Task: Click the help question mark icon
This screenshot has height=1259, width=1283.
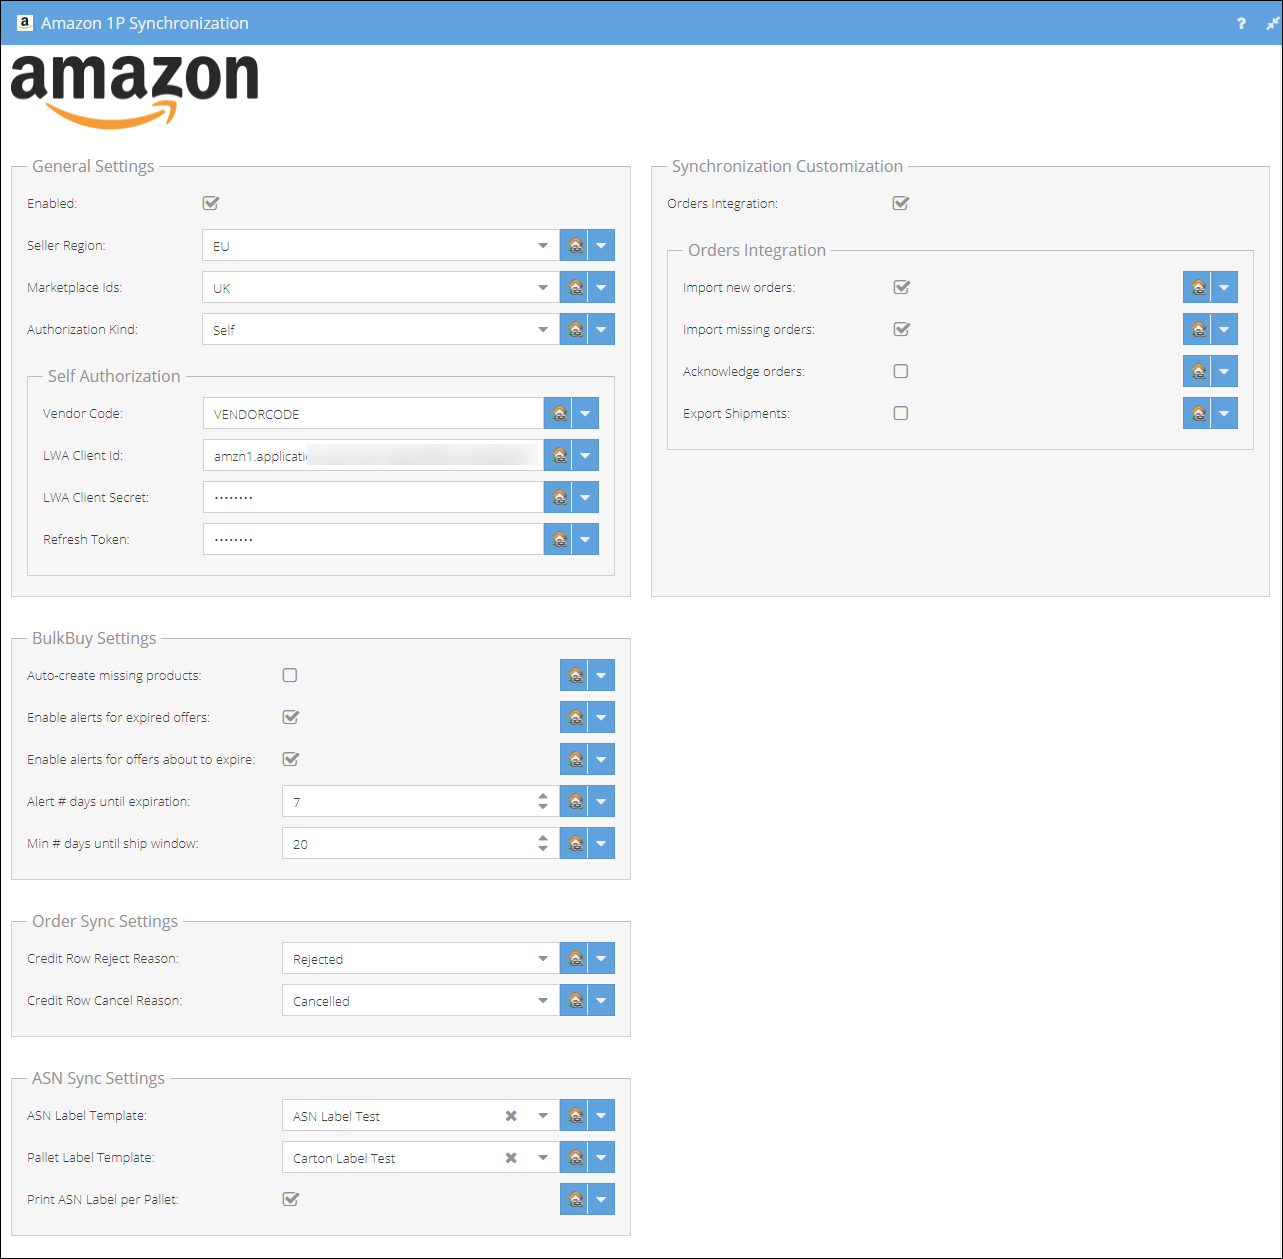Action: click(x=1241, y=23)
